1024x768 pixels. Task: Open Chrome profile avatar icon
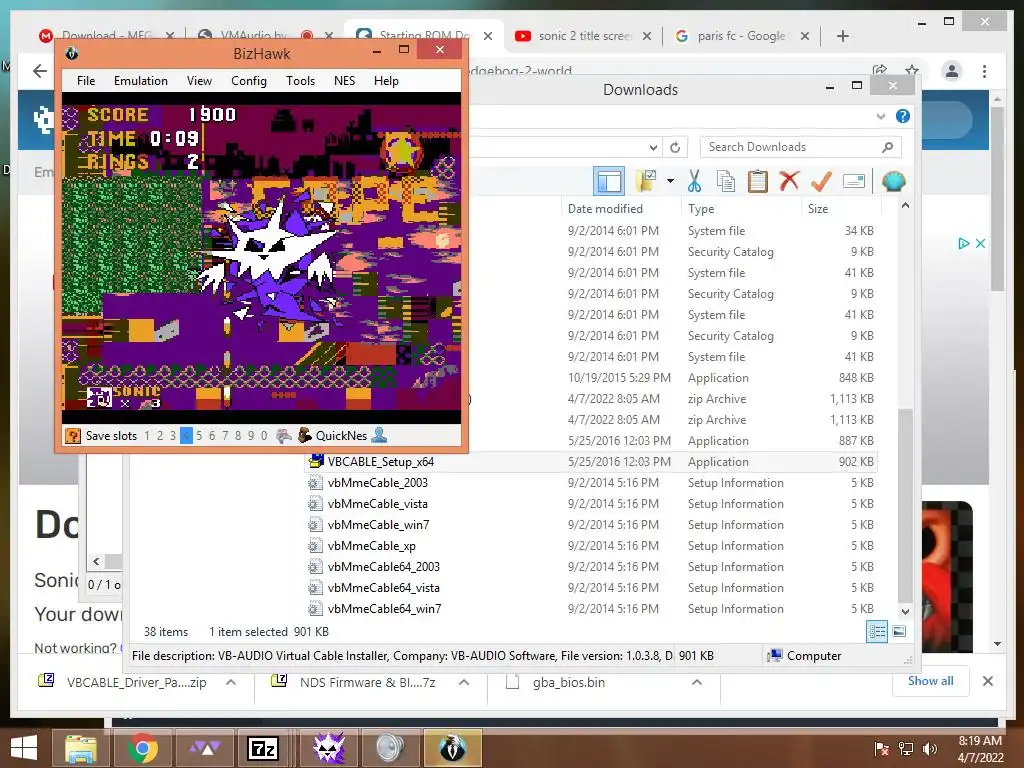[952, 71]
